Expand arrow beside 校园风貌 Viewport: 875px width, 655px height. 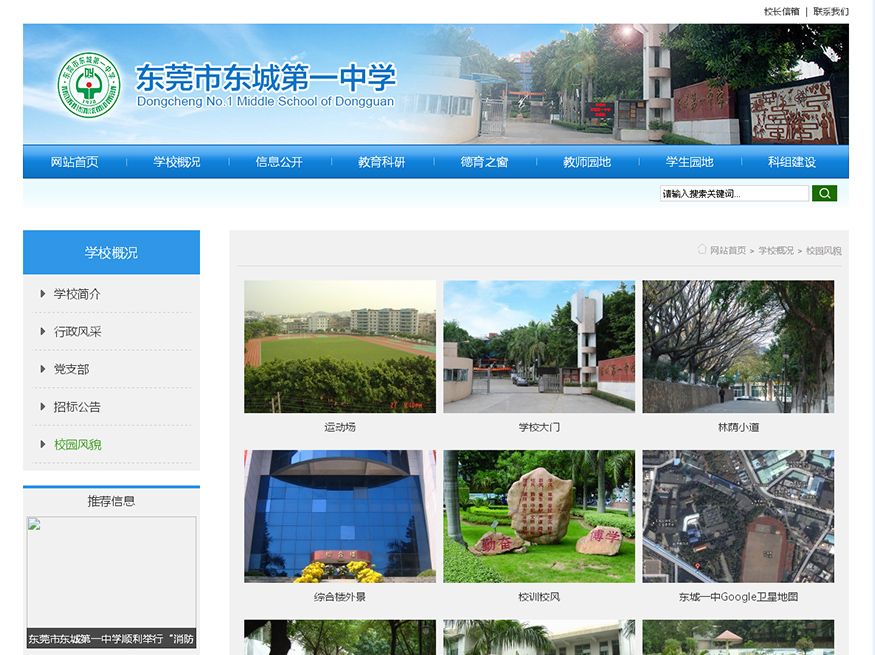[x=42, y=444]
